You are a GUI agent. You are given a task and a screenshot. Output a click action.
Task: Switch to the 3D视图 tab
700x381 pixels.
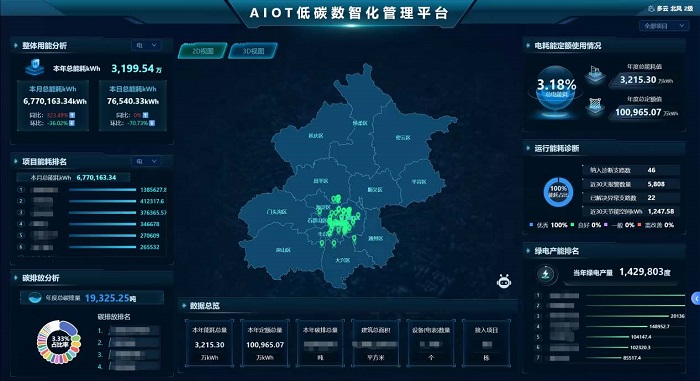point(253,51)
